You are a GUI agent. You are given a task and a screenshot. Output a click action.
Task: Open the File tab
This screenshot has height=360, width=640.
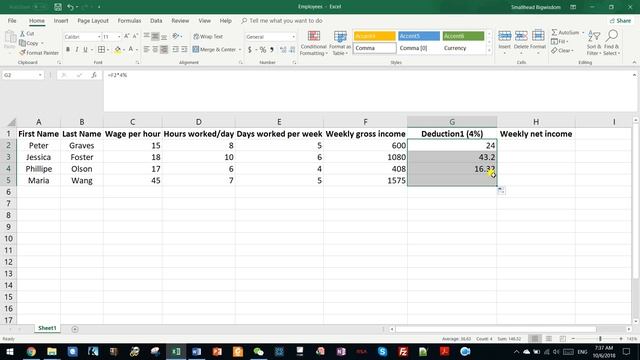tap(12, 21)
